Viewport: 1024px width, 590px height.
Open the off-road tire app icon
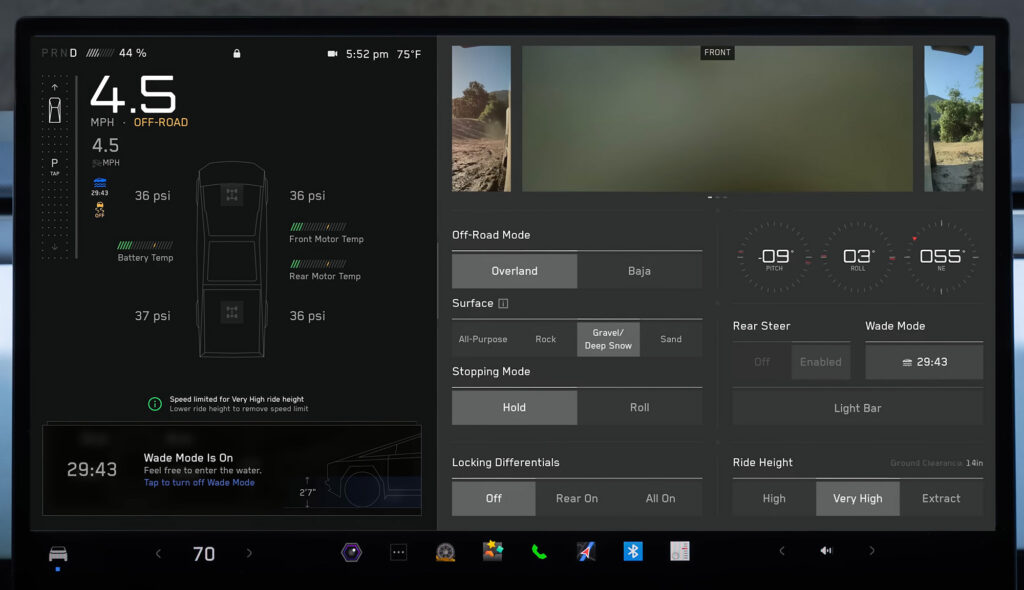click(x=445, y=552)
